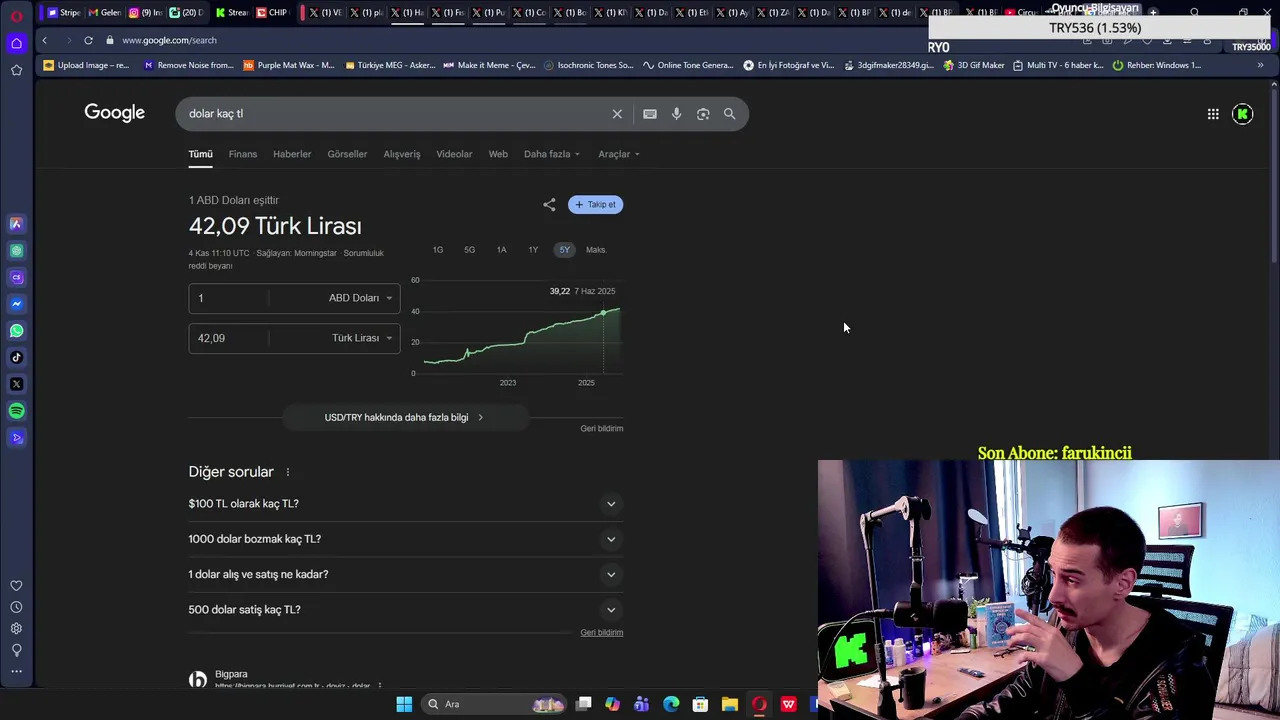1280x720 pixels.
Task: Open Messenger in the Opera sidebar
Action: pos(16,304)
